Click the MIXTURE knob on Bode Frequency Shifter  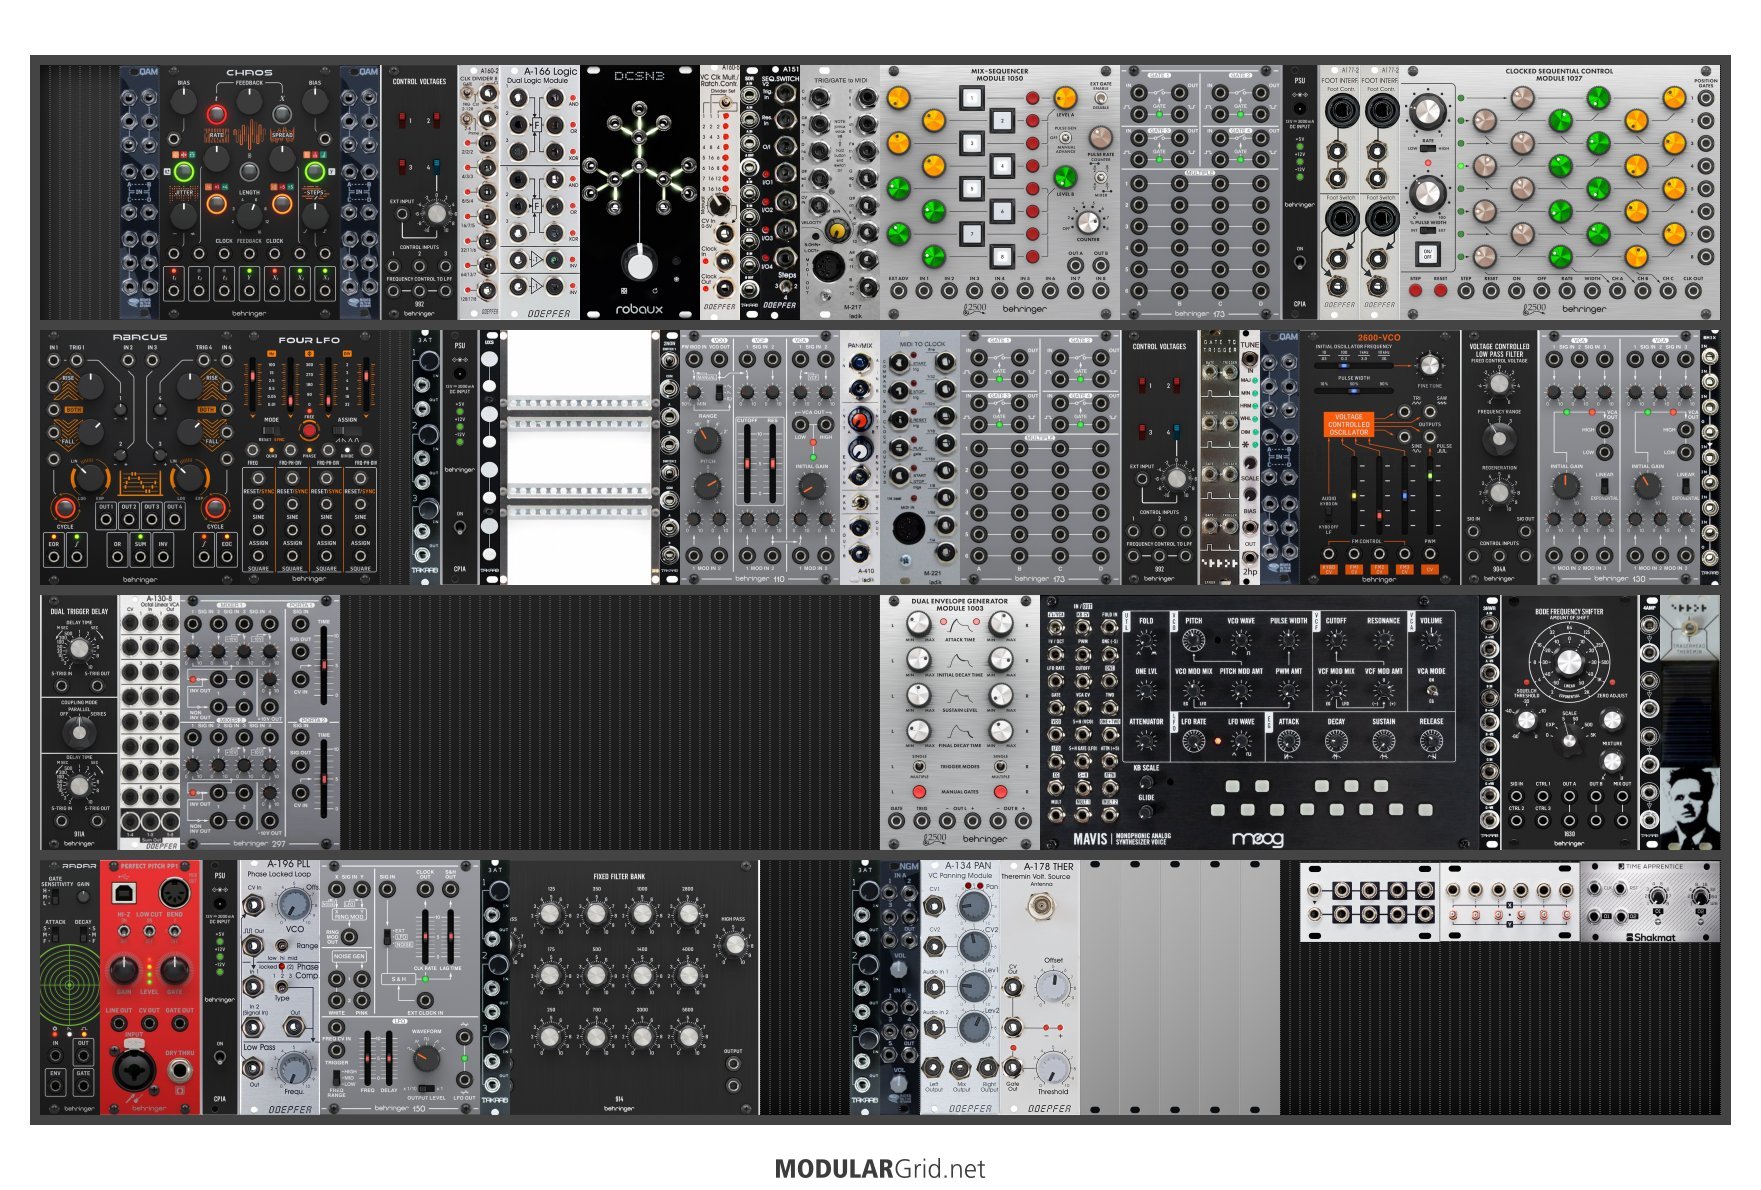[x=1612, y=761]
